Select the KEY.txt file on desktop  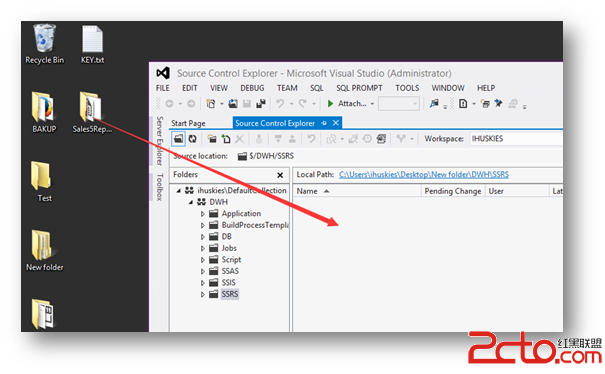coord(92,44)
